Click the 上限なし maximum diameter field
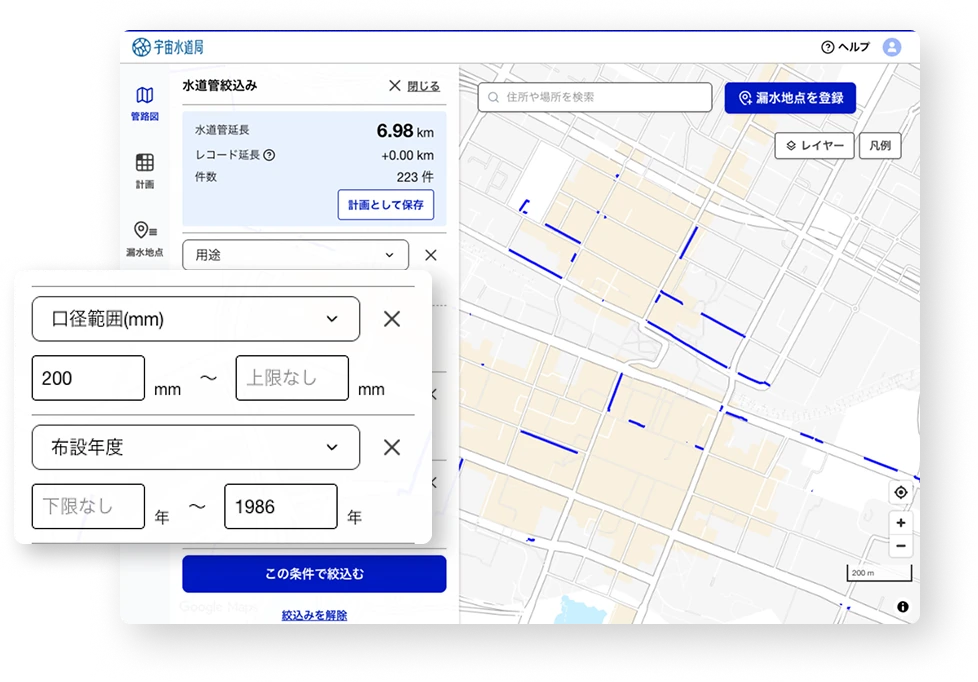 (x=292, y=378)
